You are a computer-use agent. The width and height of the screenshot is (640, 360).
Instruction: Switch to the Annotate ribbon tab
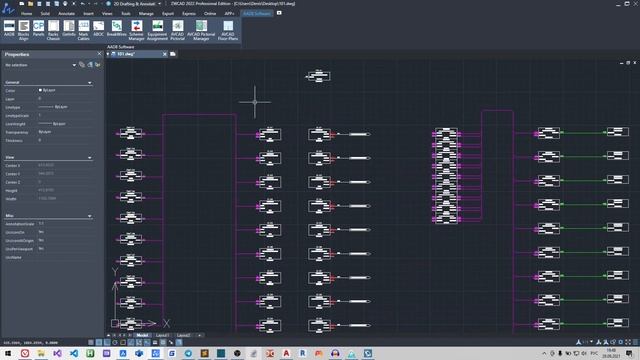click(x=67, y=13)
